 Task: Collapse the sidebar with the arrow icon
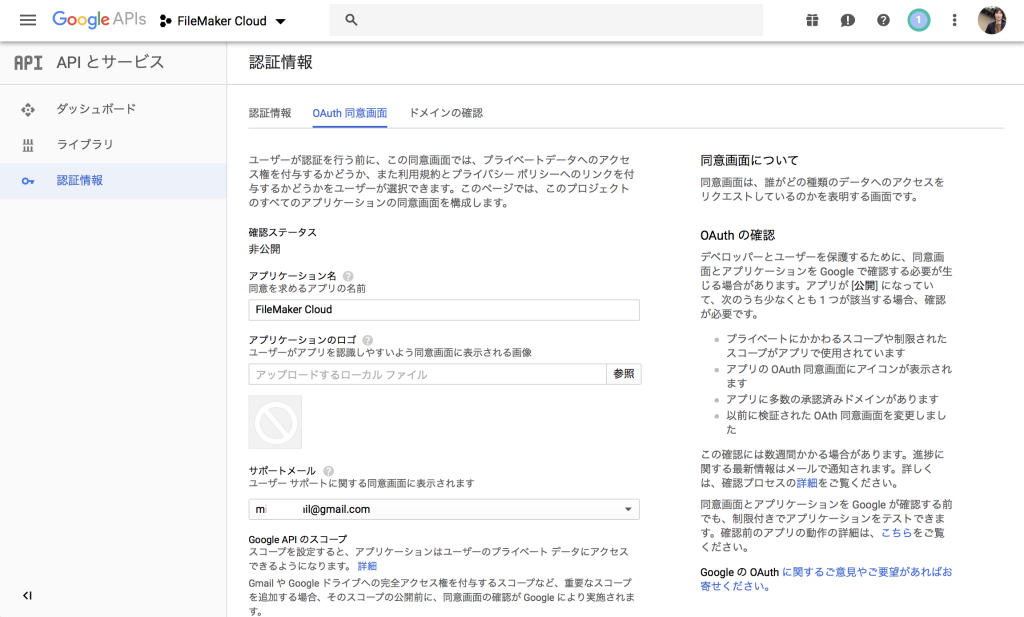point(27,595)
